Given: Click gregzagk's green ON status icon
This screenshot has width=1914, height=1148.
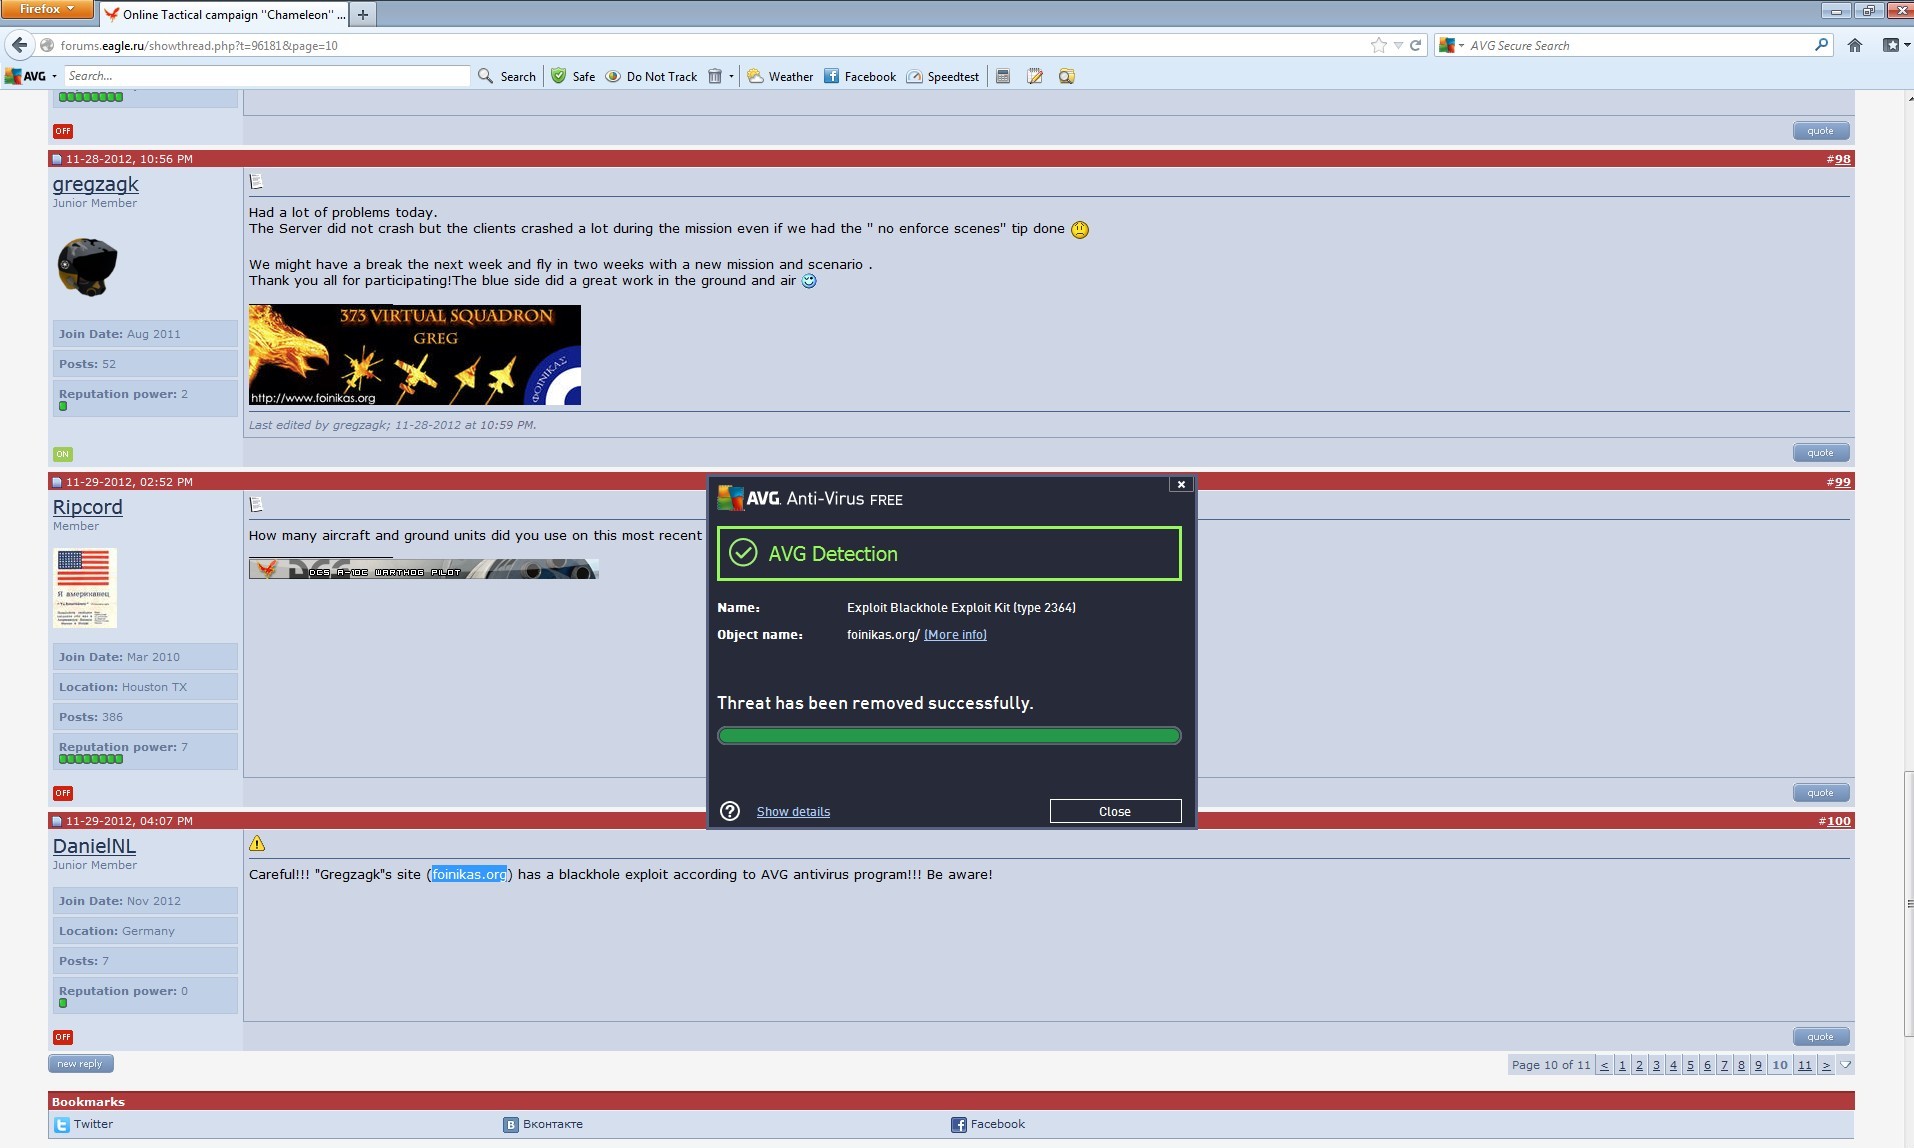Looking at the screenshot, I should 63,454.
